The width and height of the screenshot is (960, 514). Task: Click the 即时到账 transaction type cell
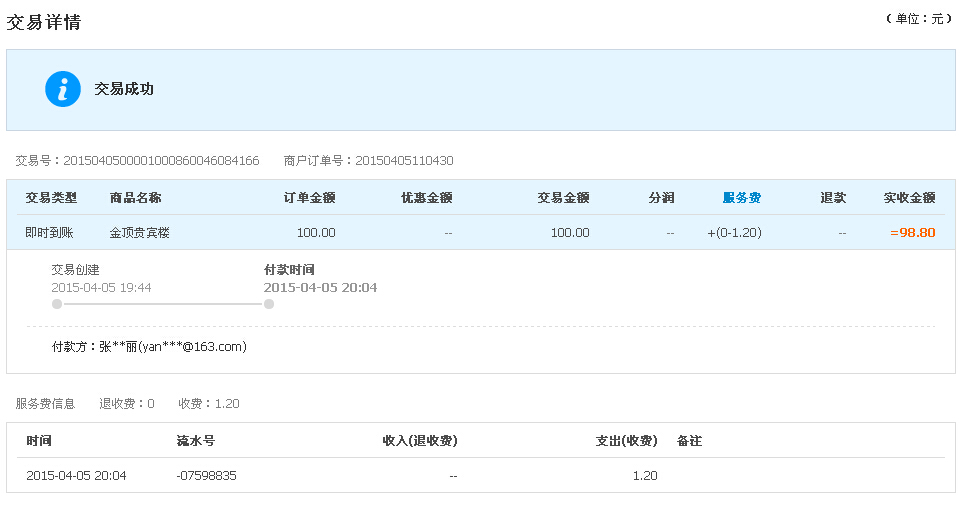pyautogui.click(x=50, y=233)
